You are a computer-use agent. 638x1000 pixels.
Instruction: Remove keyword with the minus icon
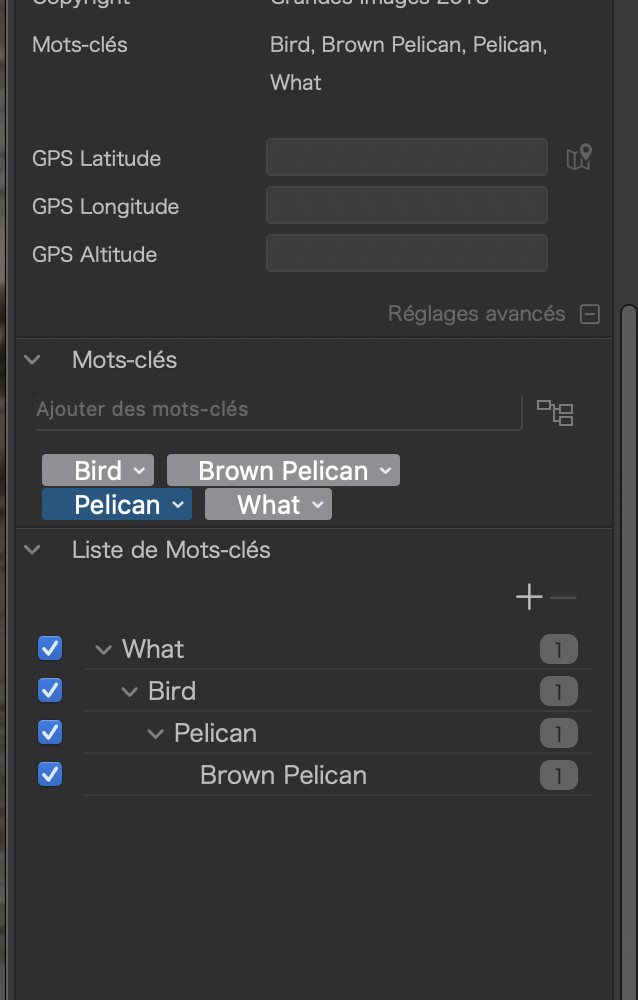563,598
